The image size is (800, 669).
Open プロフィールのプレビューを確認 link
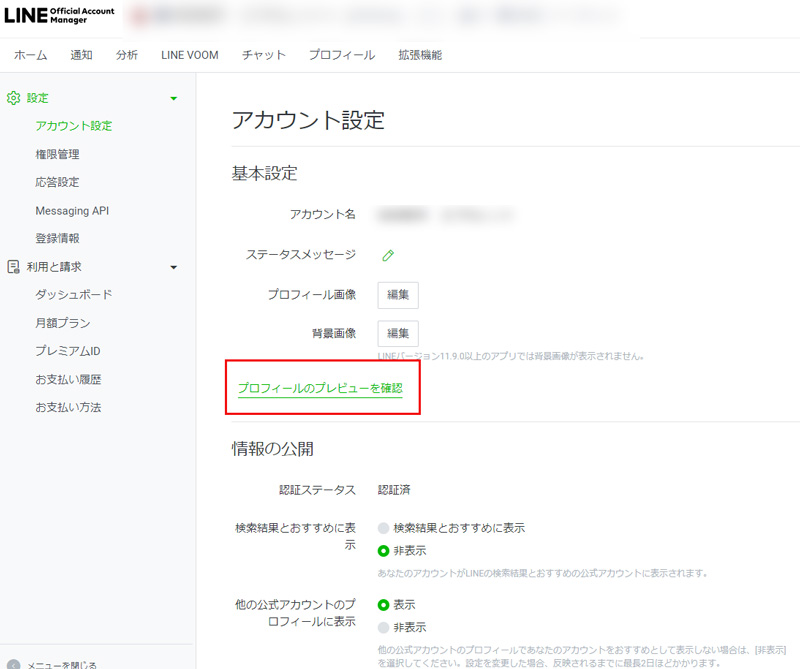pos(320,388)
